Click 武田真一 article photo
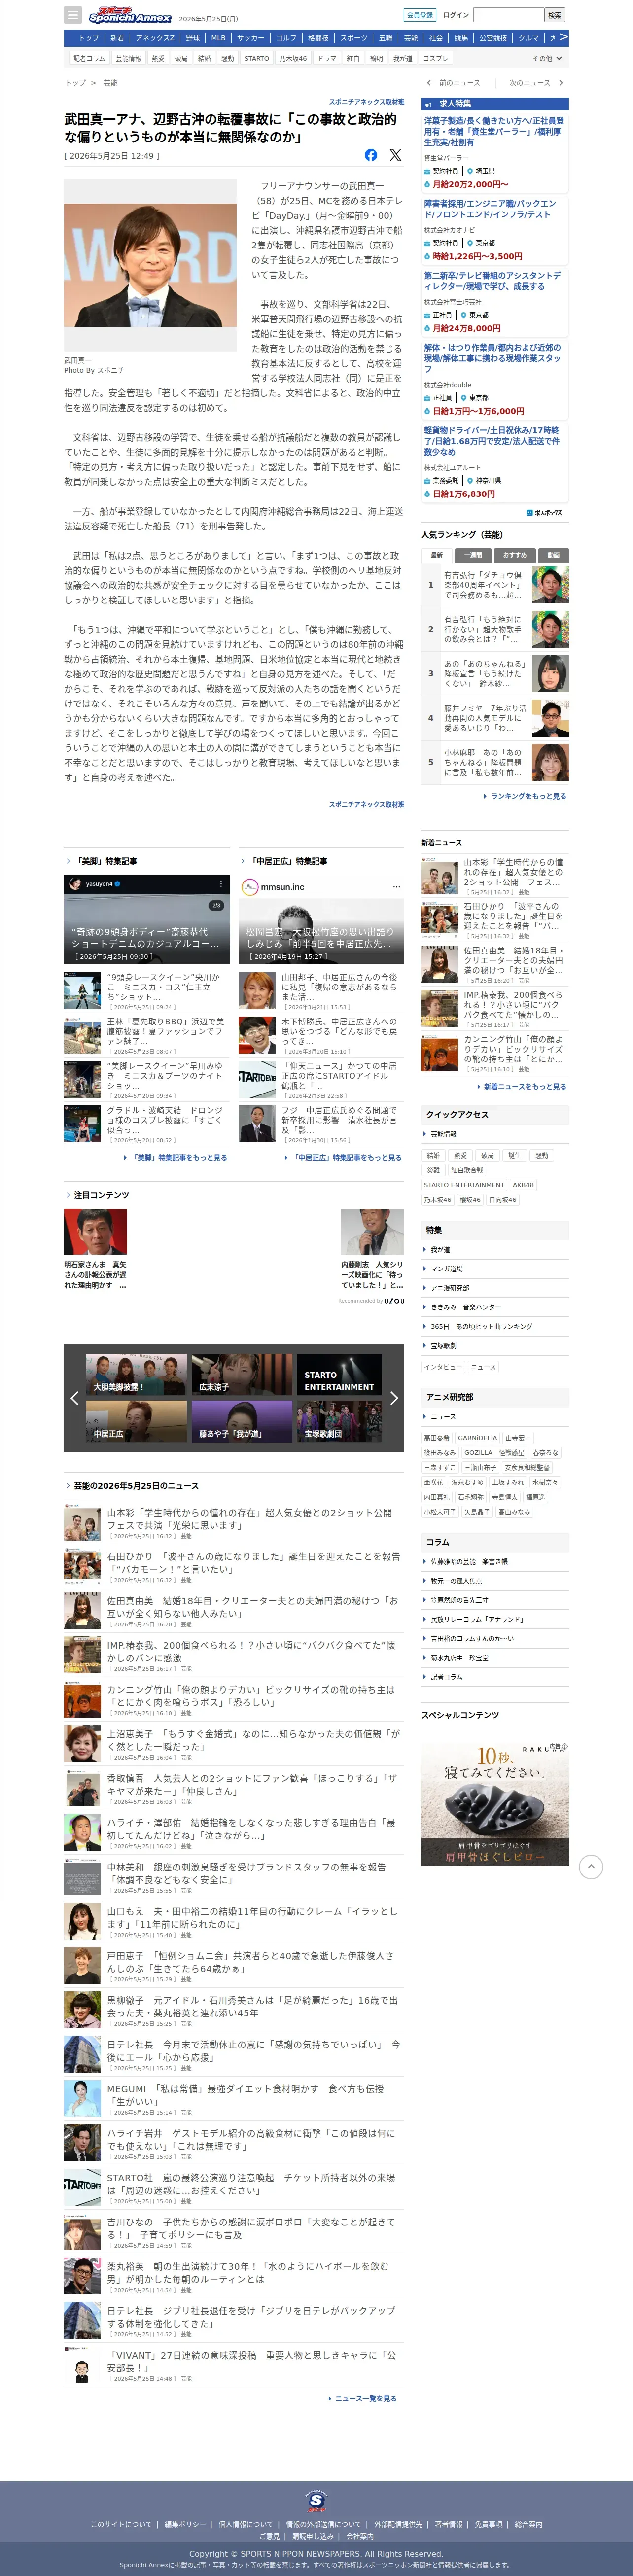The height and width of the screenshot is (2576, 633). (150, 266)
